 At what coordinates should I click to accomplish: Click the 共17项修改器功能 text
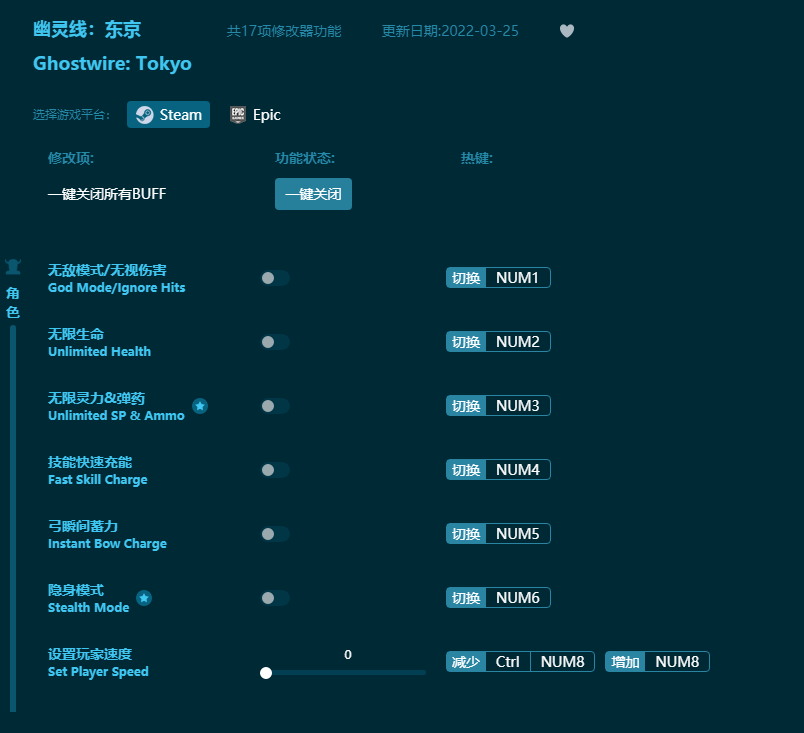click(284, 31)
